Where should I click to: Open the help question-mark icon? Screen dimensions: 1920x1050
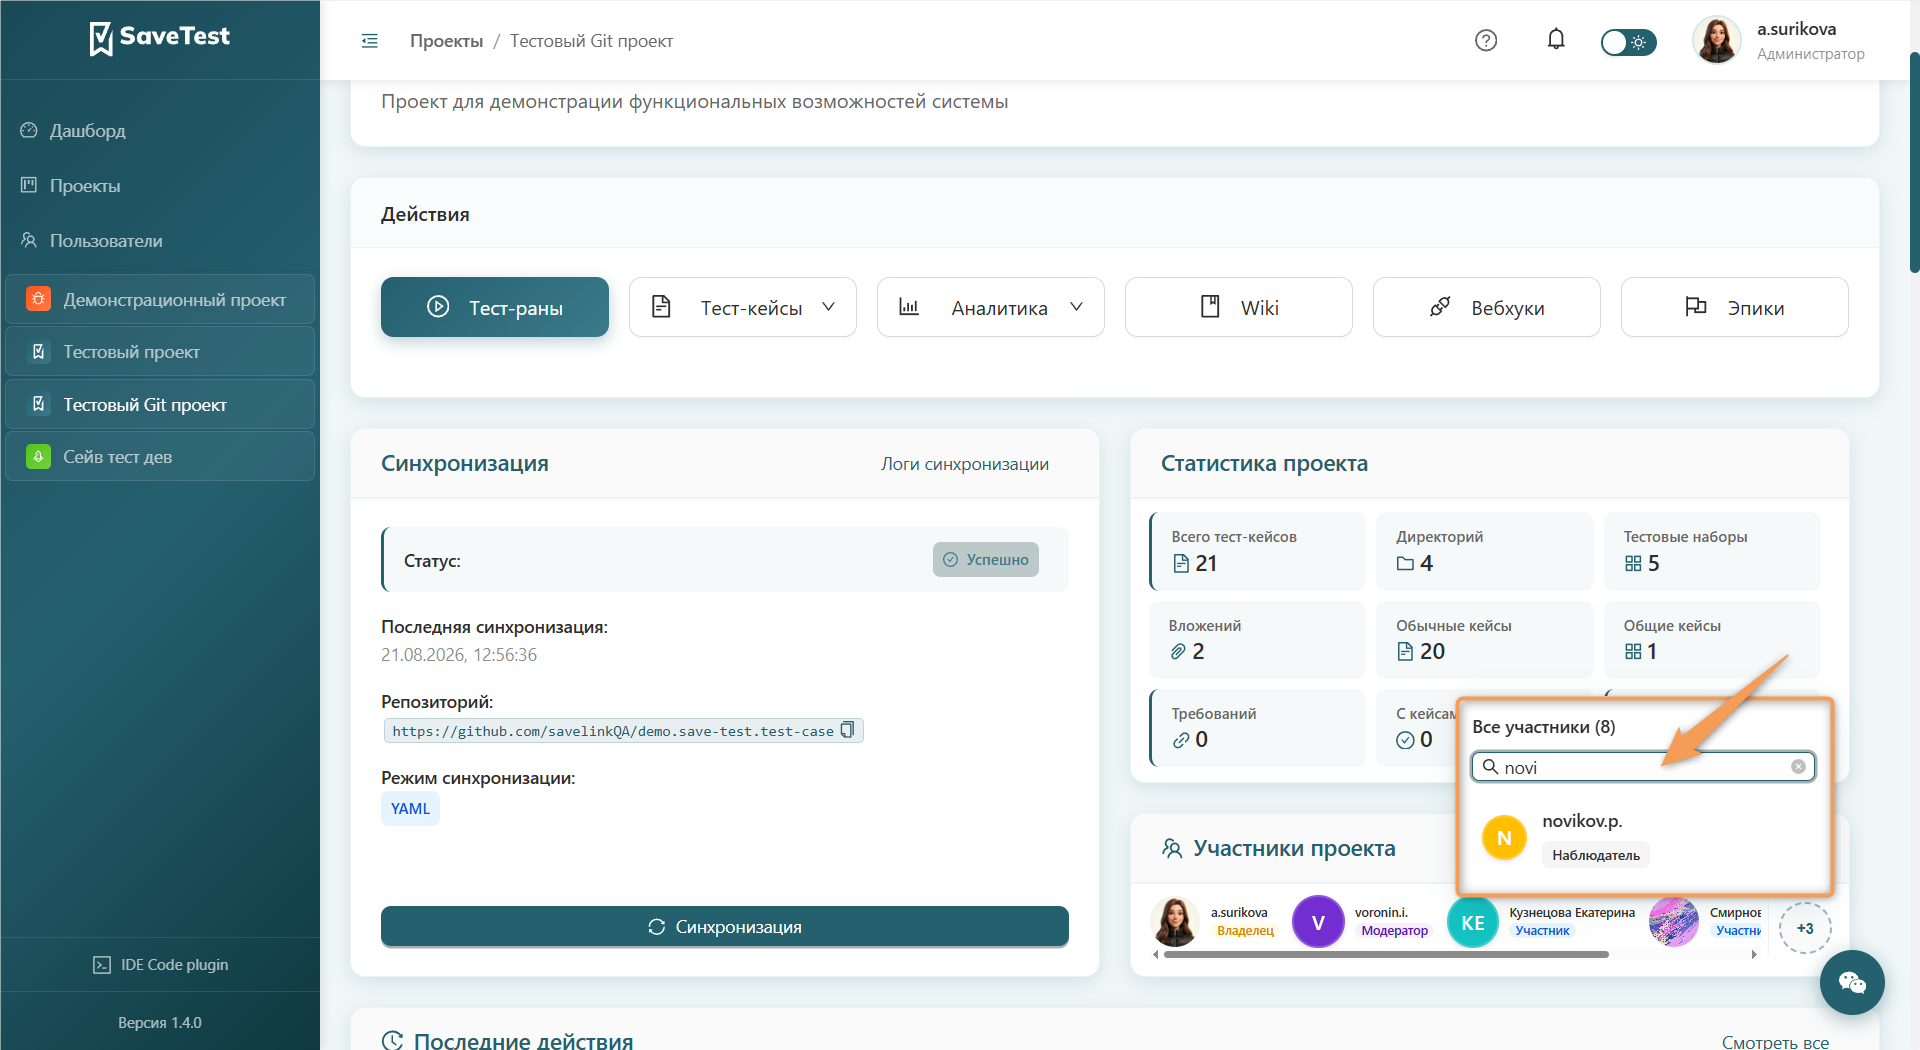coord(1486,41)
